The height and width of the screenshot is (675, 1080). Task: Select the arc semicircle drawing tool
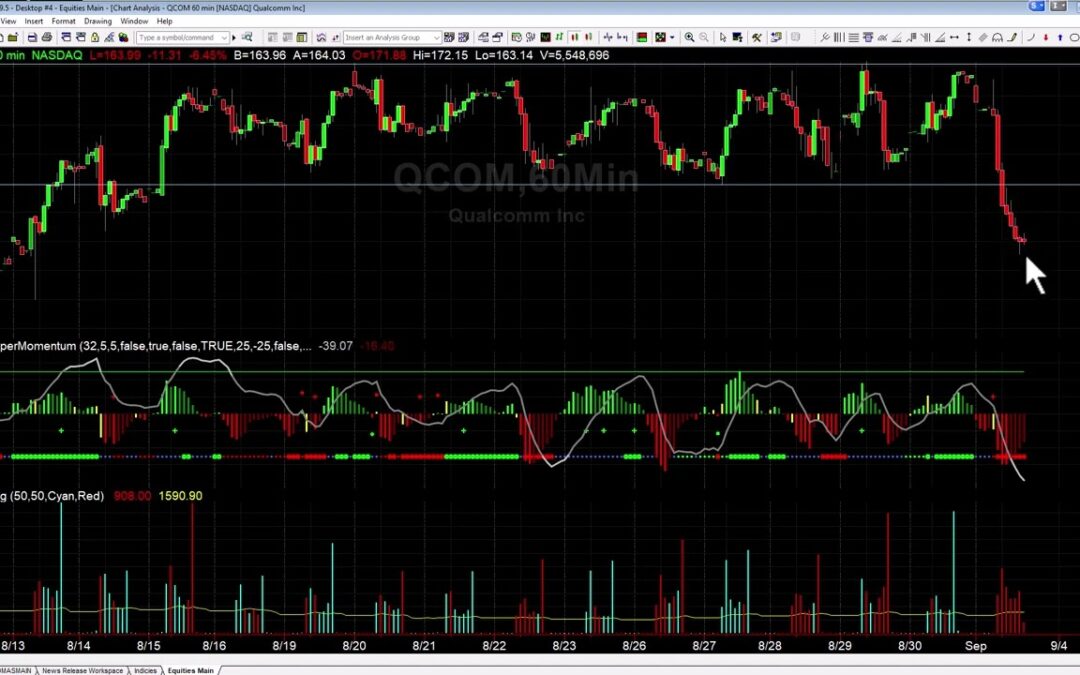point(997,37)
